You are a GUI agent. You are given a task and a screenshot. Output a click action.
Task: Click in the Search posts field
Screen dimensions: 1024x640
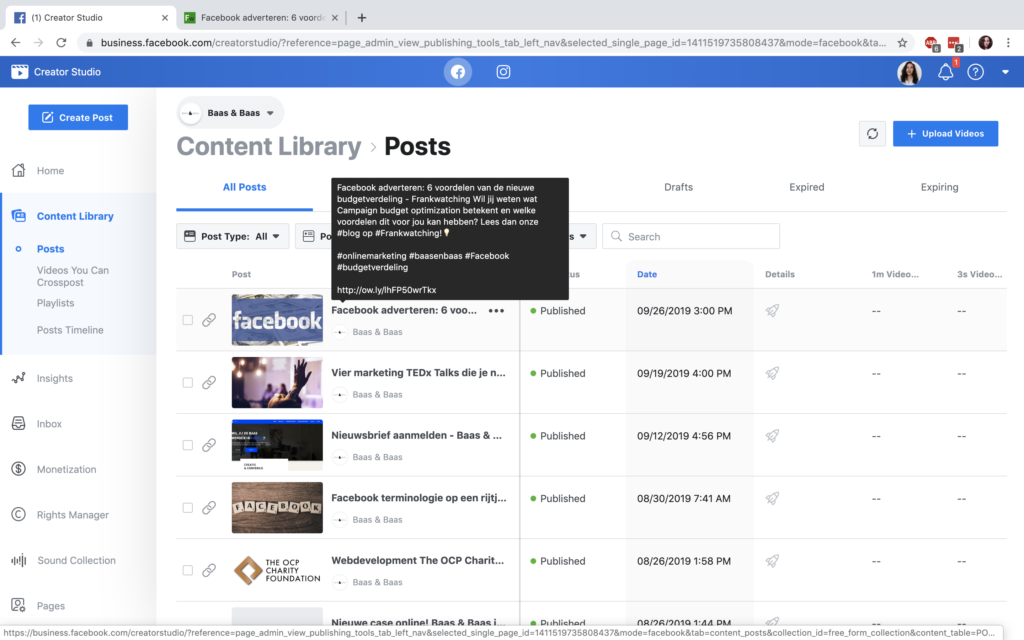[691, 236]
